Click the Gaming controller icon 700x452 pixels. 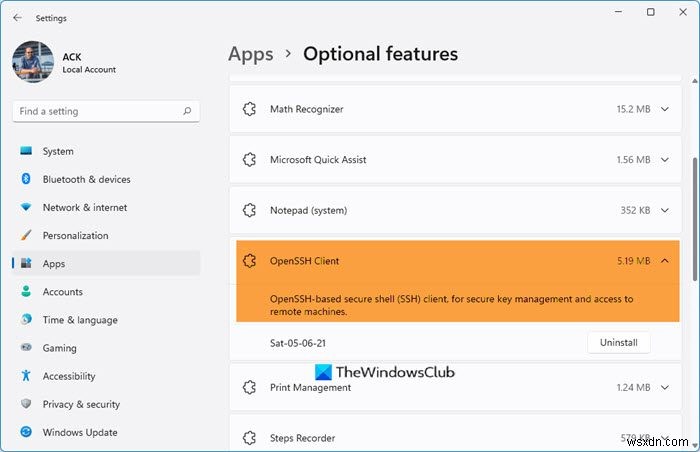26,348
